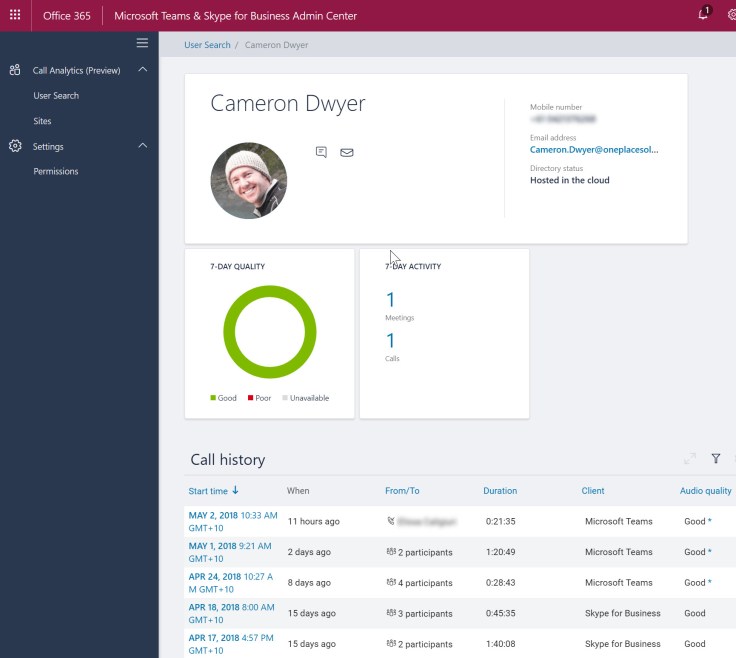Click the chat message icon for Cameron Dwyer
Screen dimensions: 736x658
point(321,152)
